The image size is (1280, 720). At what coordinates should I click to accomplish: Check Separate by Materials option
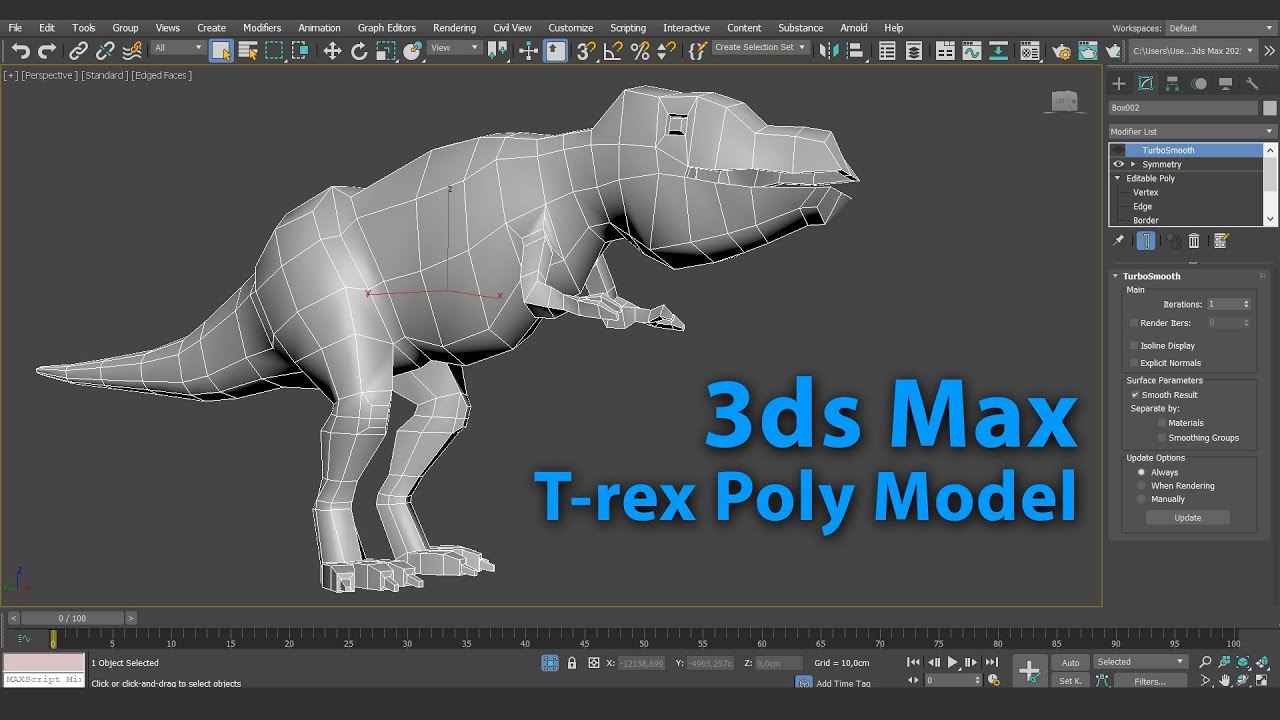(x=1162, y=423)
